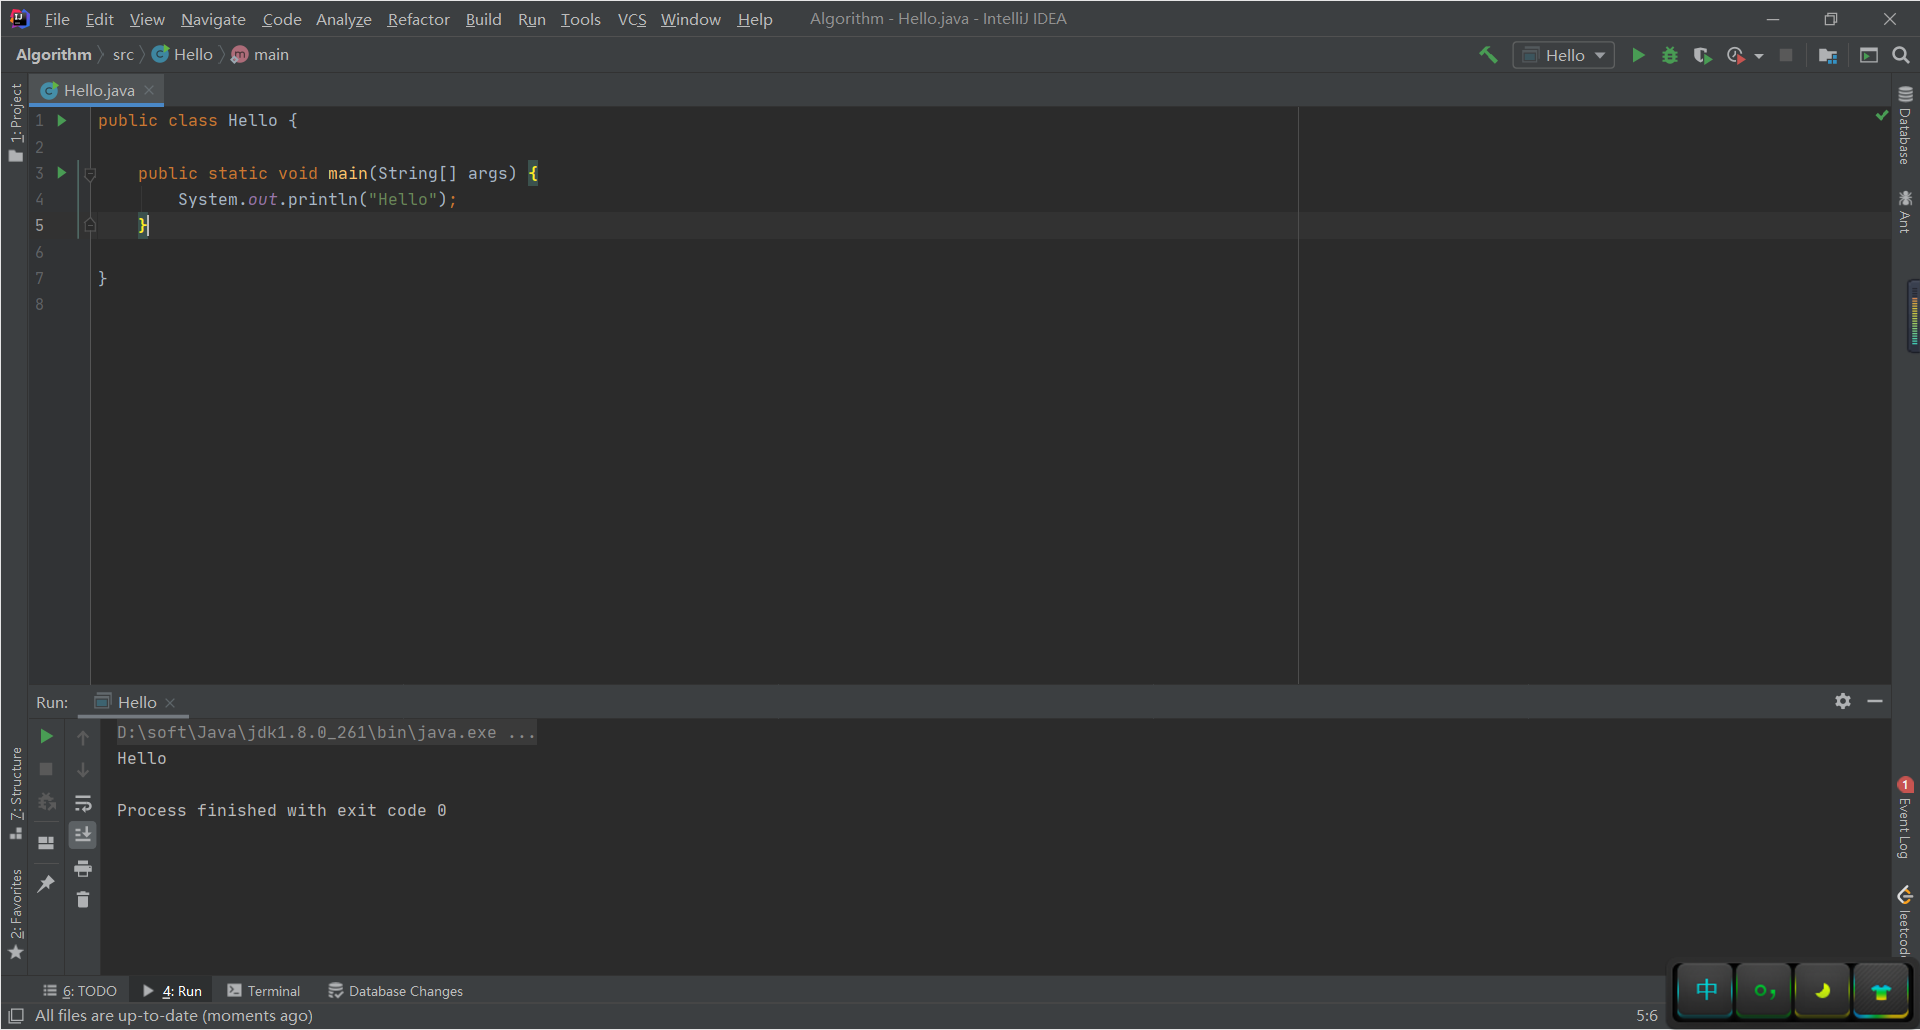Click the 5:6 cursor position indicator
1920x1030 pixels.
1646,1016
